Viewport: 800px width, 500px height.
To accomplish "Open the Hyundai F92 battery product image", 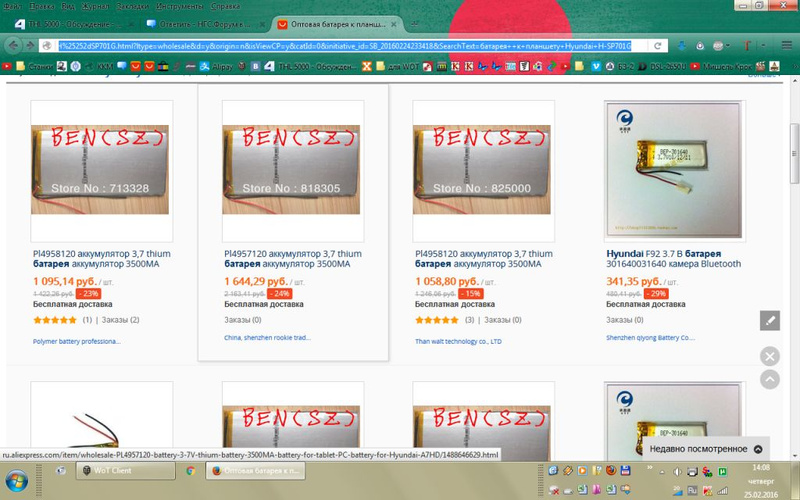I will click(673, 170).
